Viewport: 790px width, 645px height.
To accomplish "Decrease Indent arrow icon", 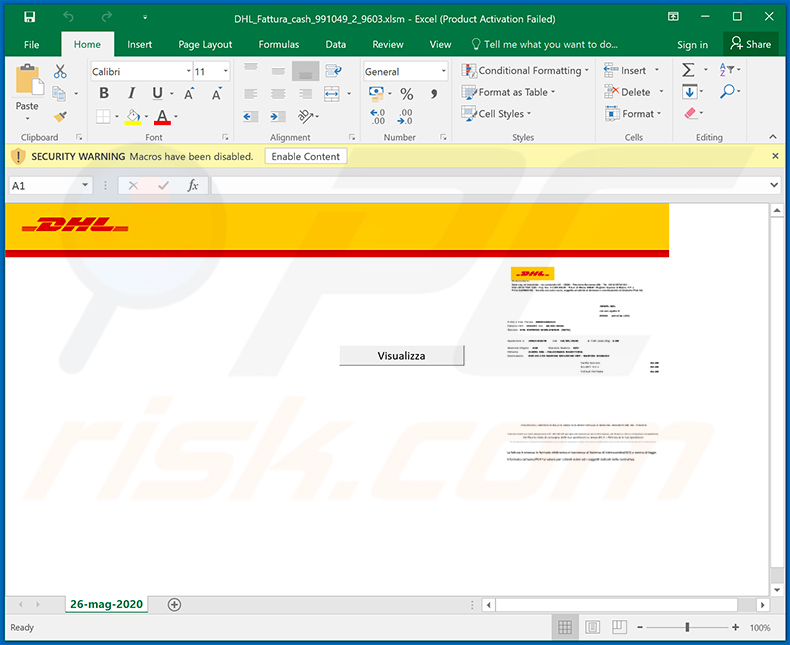I will click(250, 117).
